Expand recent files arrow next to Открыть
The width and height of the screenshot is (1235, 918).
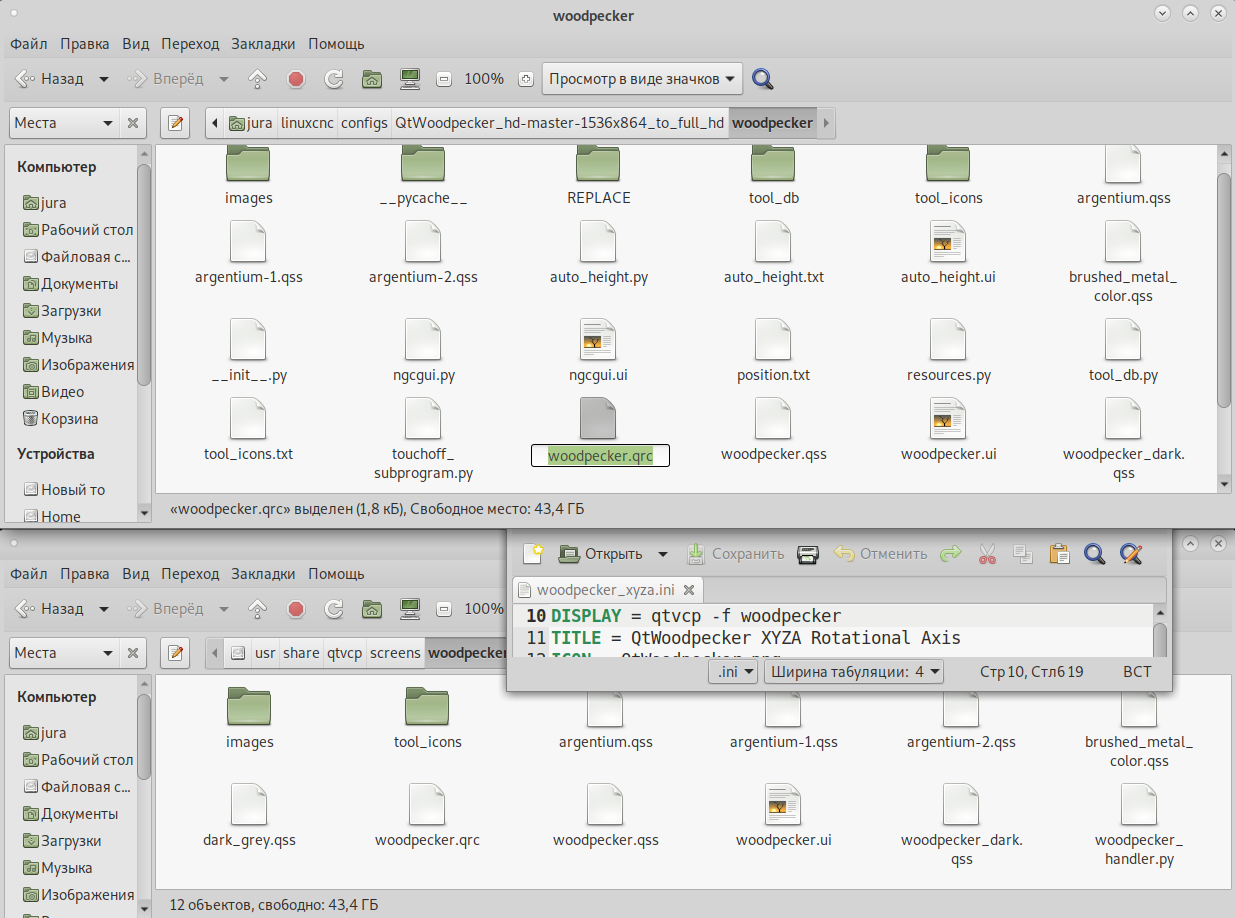(x=662, y=553)
